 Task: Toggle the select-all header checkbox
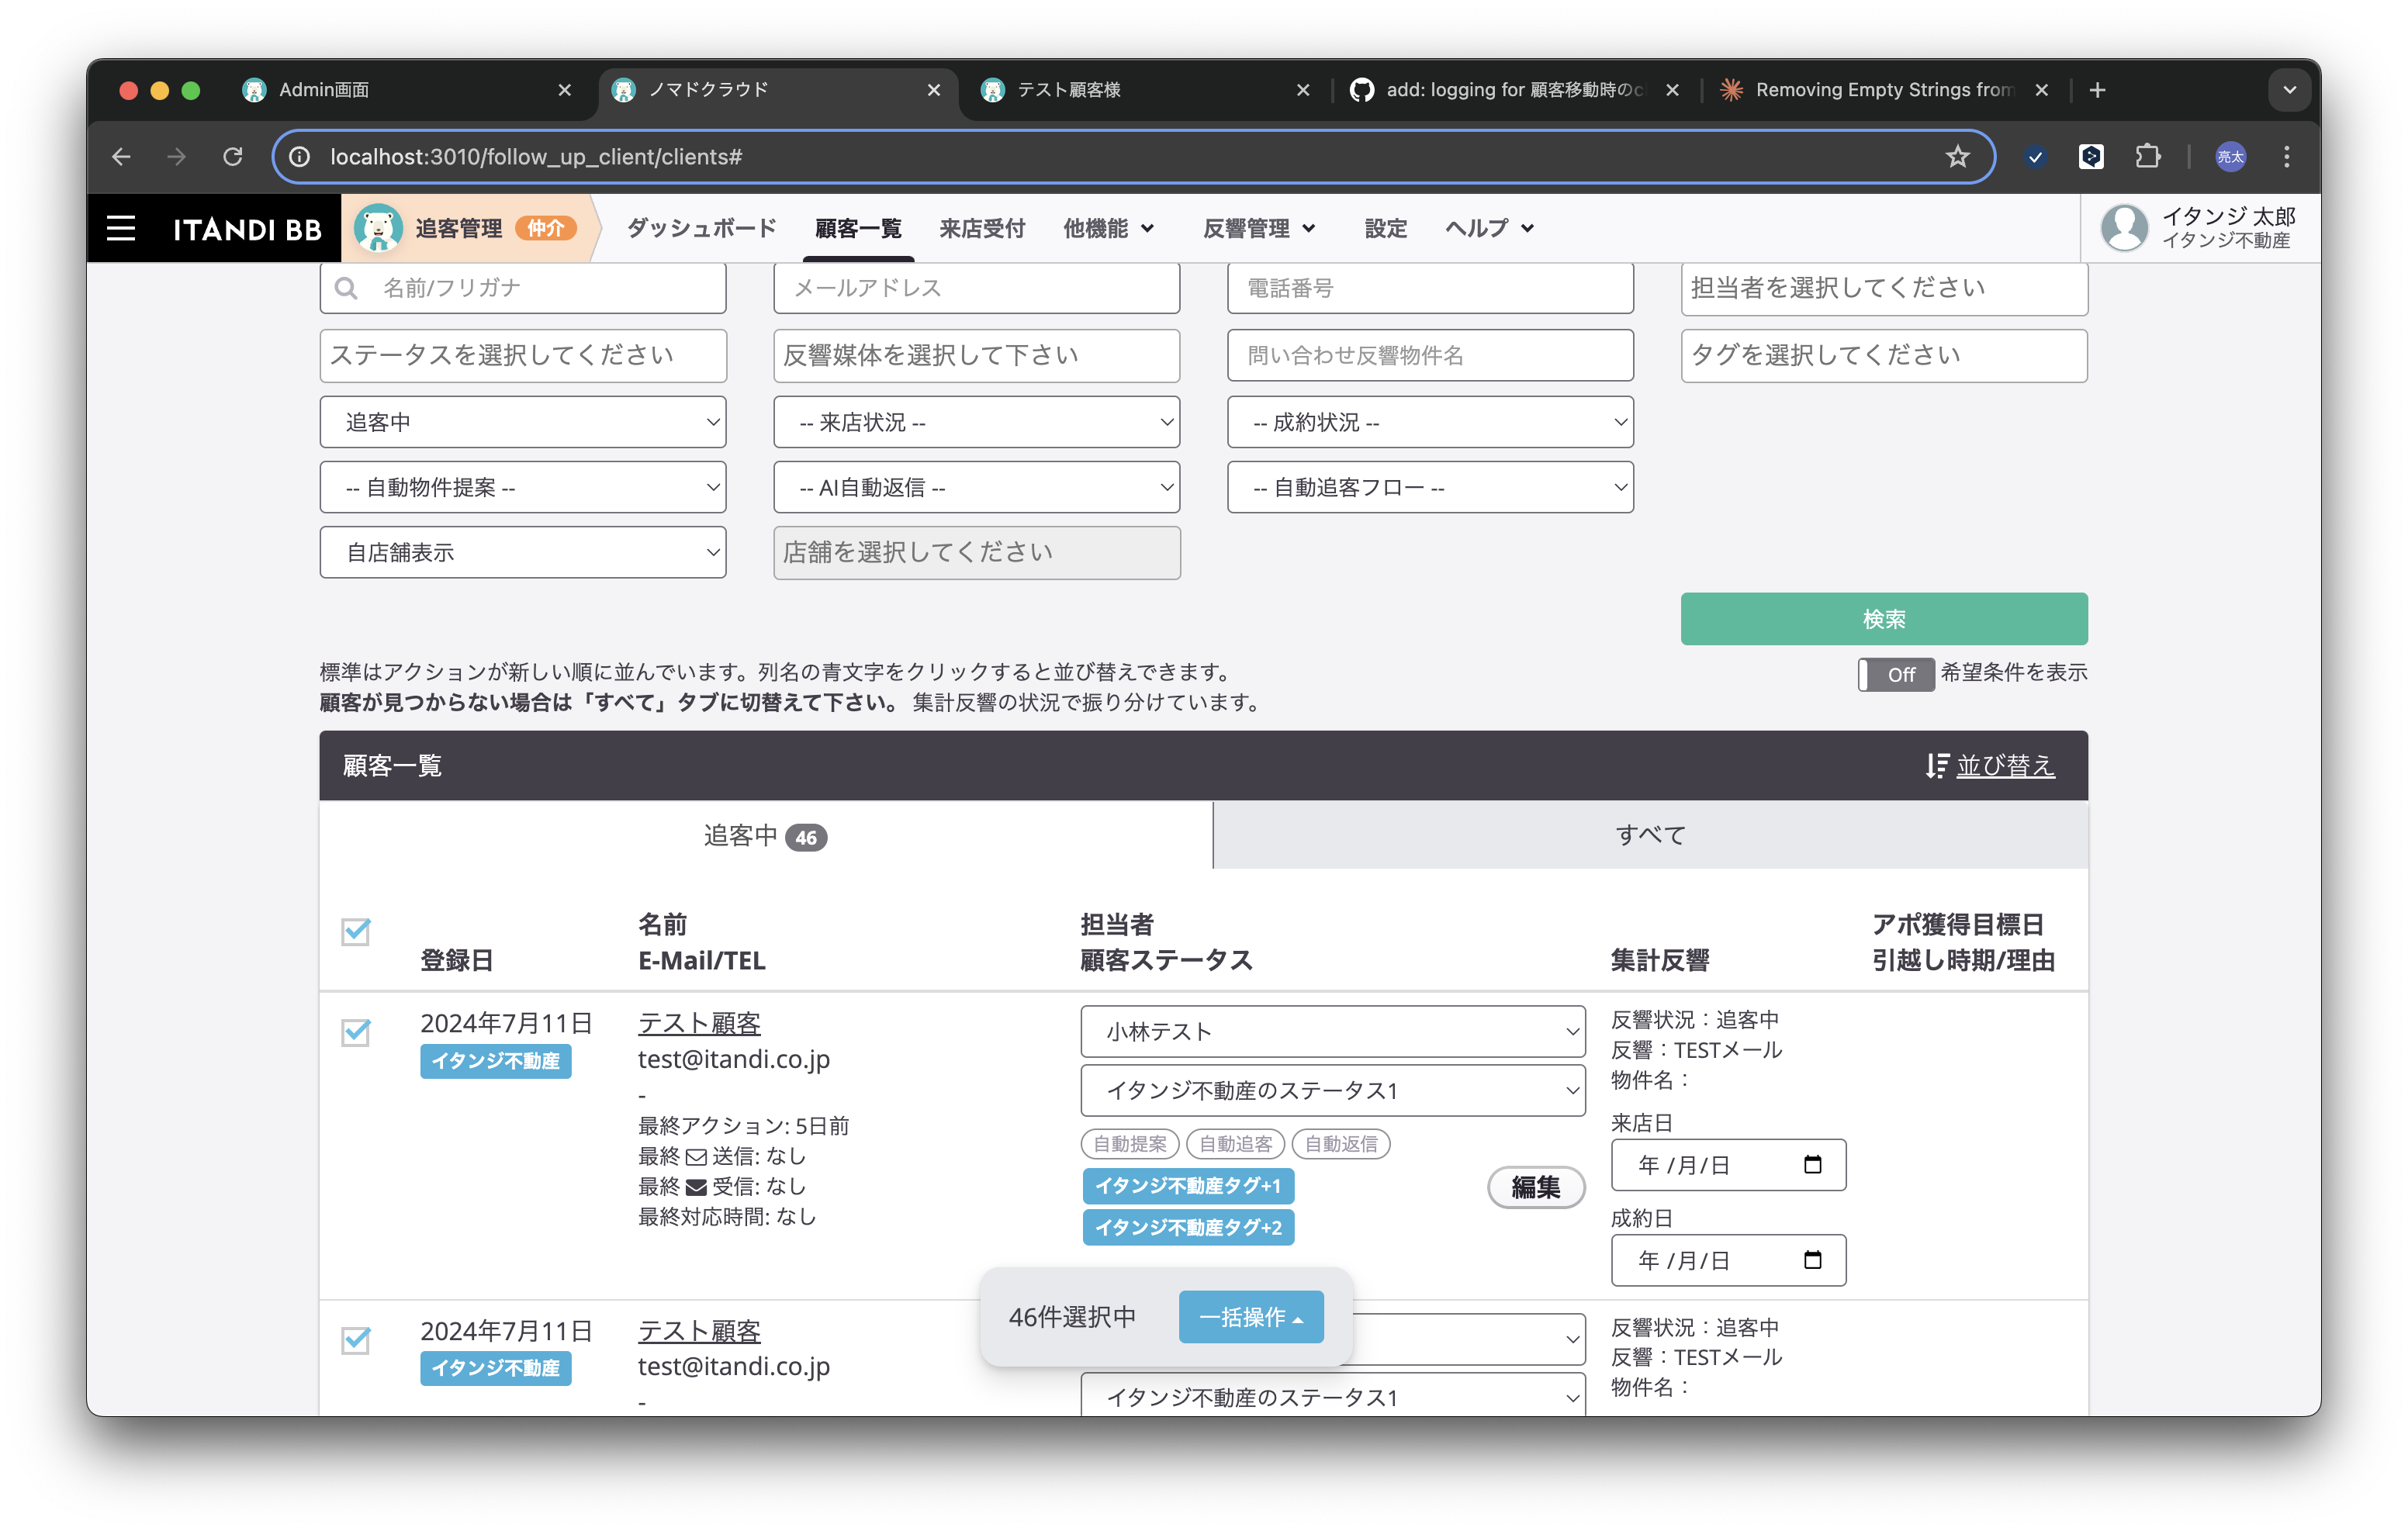point(356,931)
